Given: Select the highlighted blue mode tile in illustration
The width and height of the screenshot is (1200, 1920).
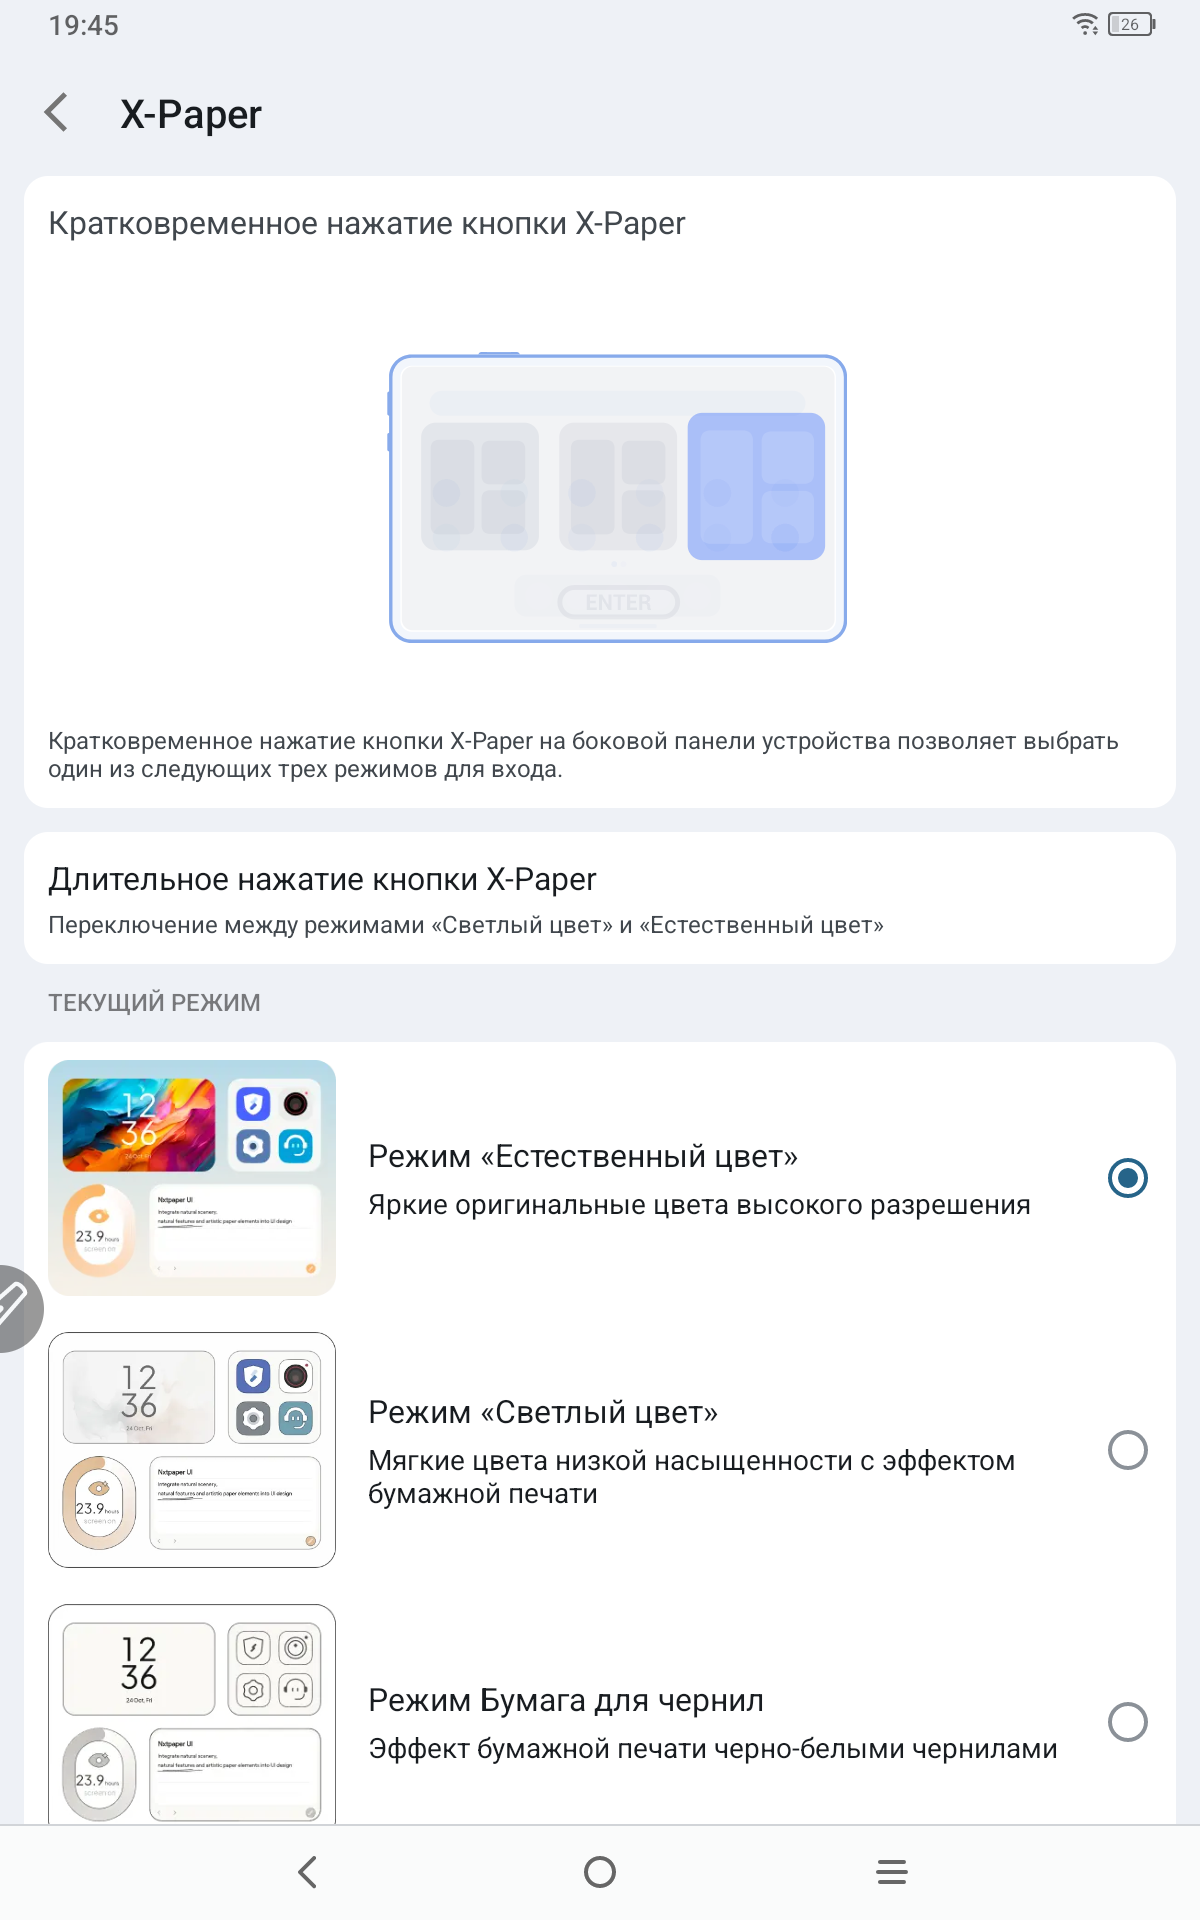Looking at the screenshot, I should click(756, 486).
